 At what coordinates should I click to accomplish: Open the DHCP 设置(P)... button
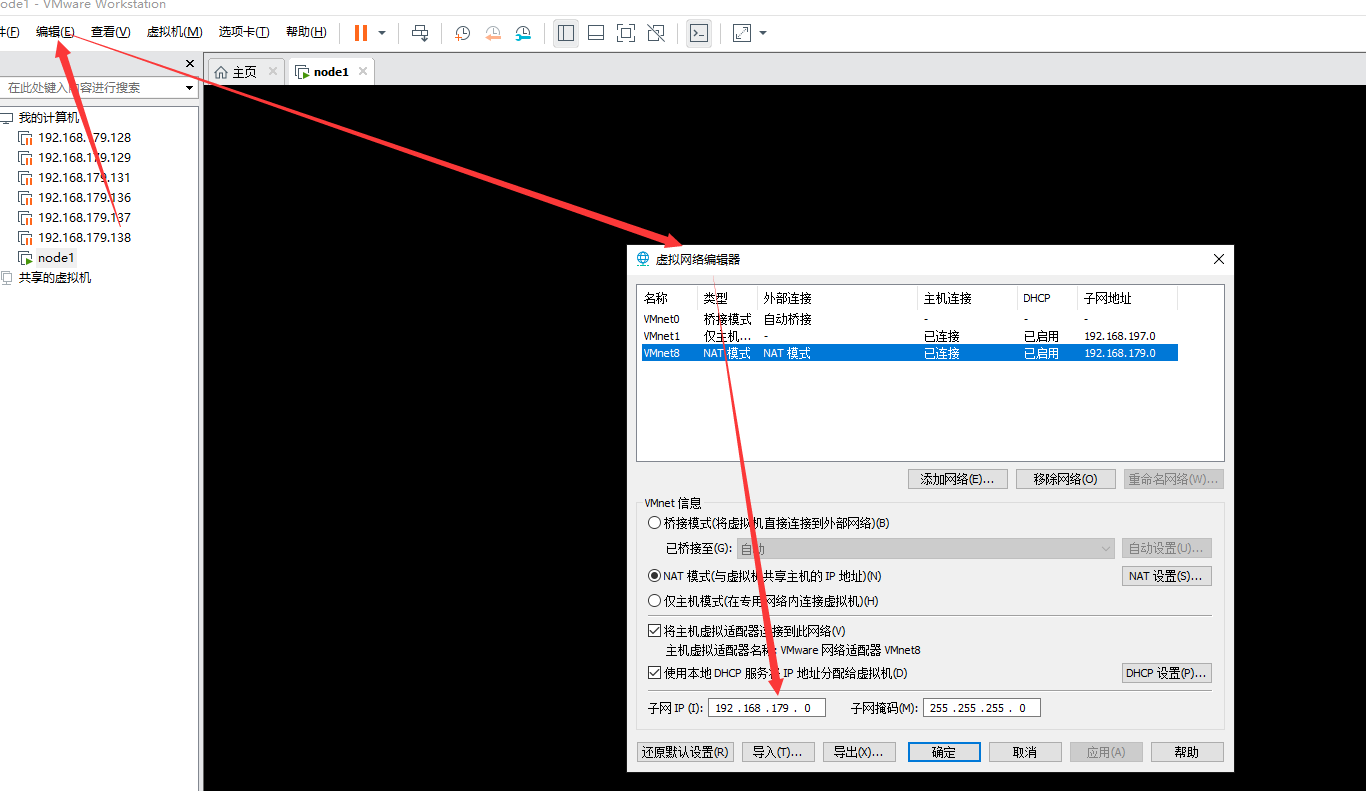click(1167, 673)
